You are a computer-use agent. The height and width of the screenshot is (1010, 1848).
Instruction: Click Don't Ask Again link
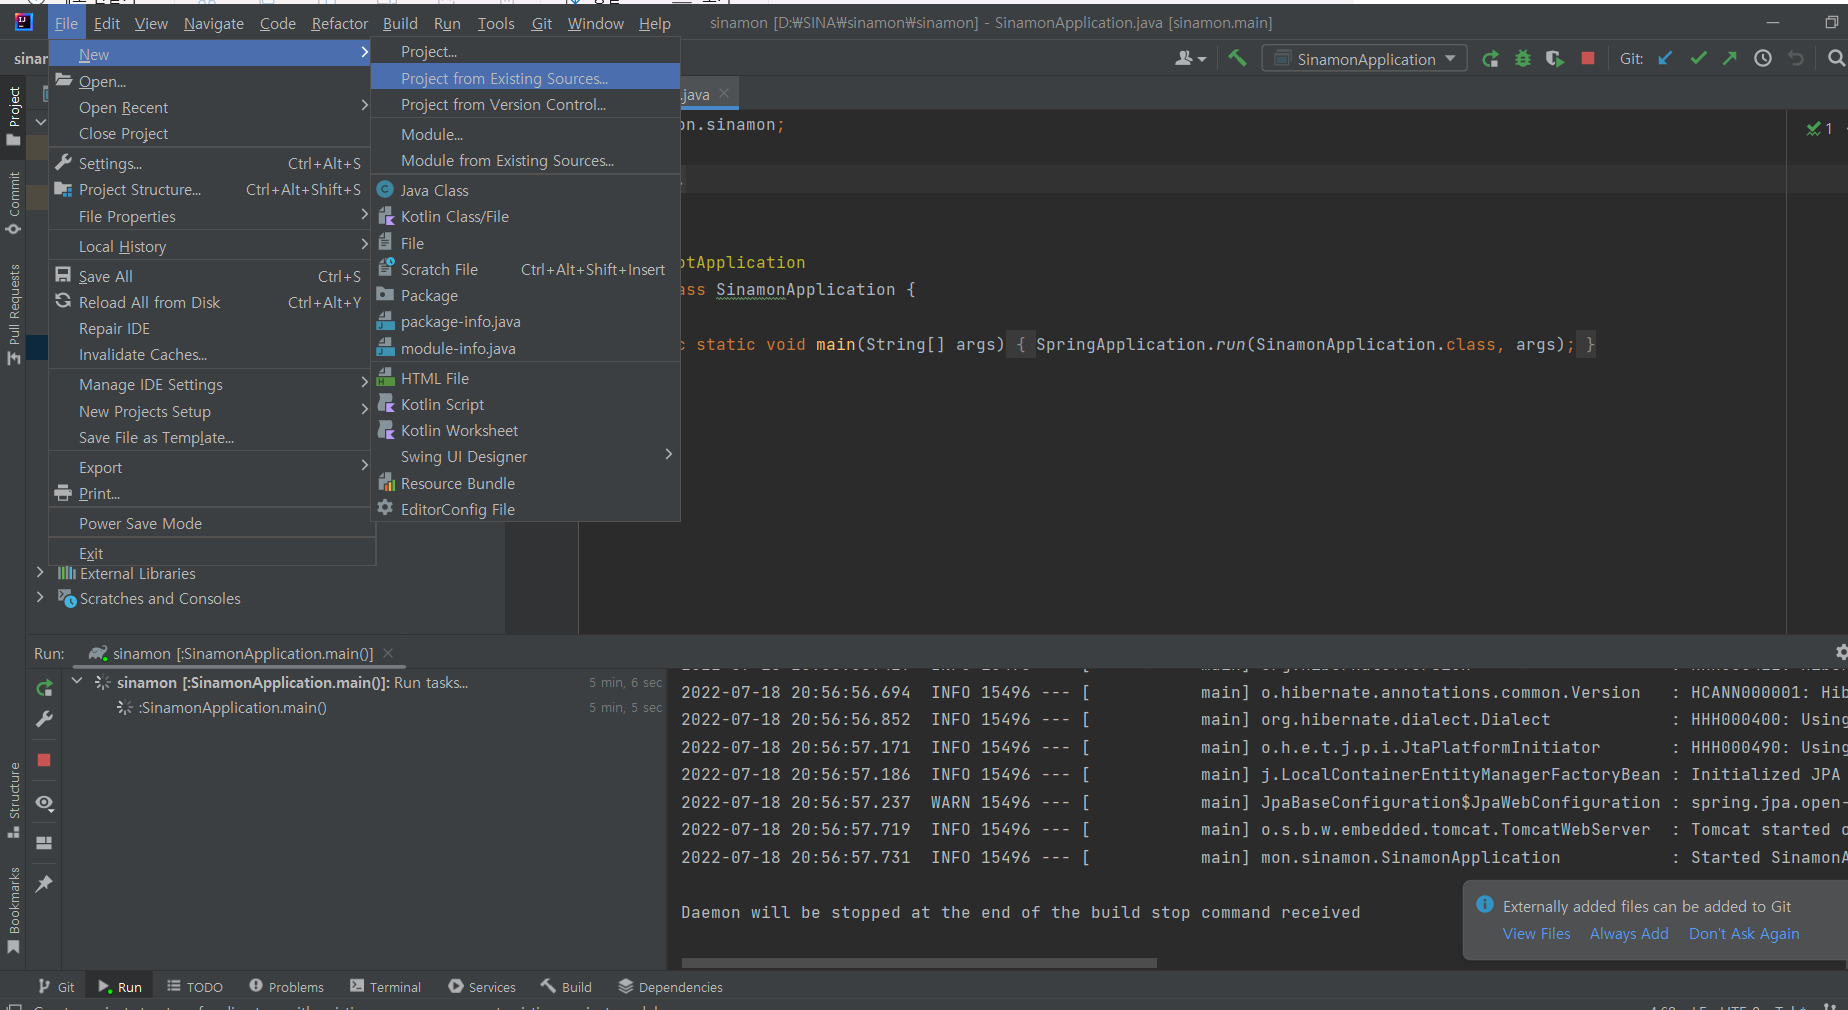pos(1744,933)
